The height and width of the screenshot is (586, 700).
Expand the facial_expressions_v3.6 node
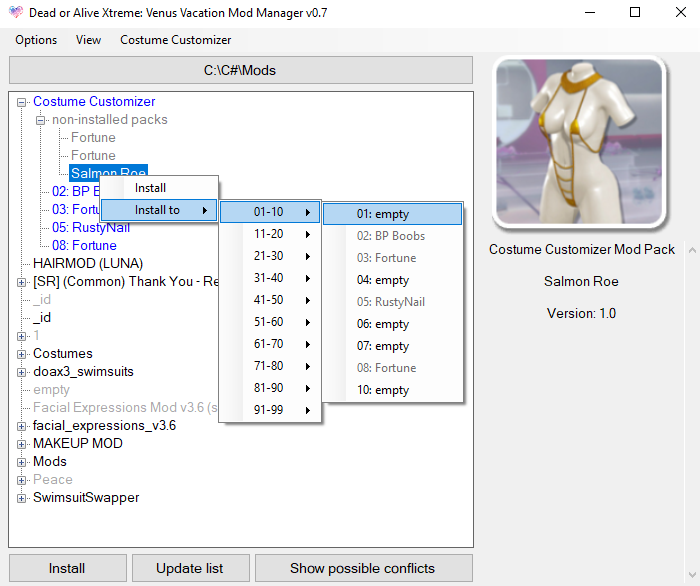(21, 427)
